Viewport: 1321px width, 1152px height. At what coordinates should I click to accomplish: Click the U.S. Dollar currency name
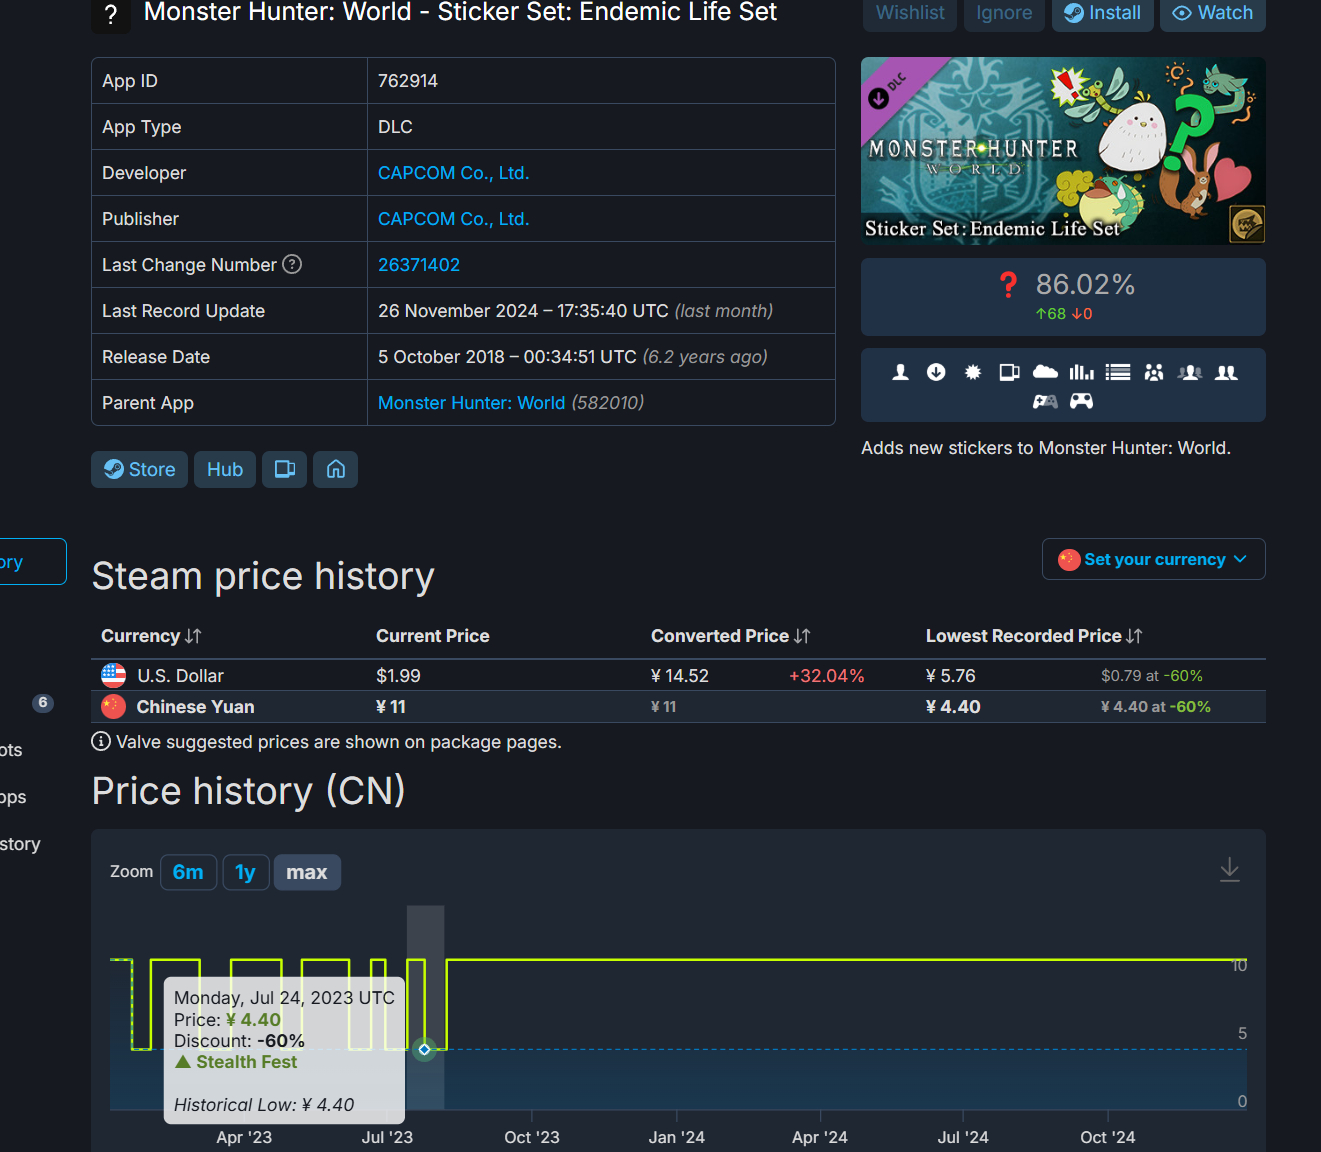click(x=181, y=676)
